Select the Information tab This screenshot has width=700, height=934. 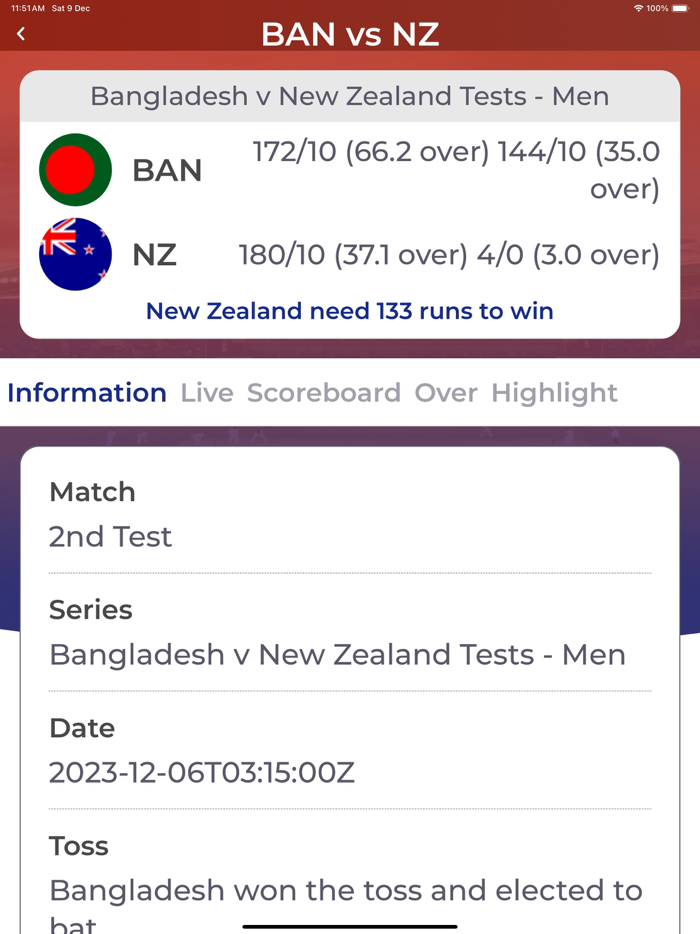(x=87, y=393)
